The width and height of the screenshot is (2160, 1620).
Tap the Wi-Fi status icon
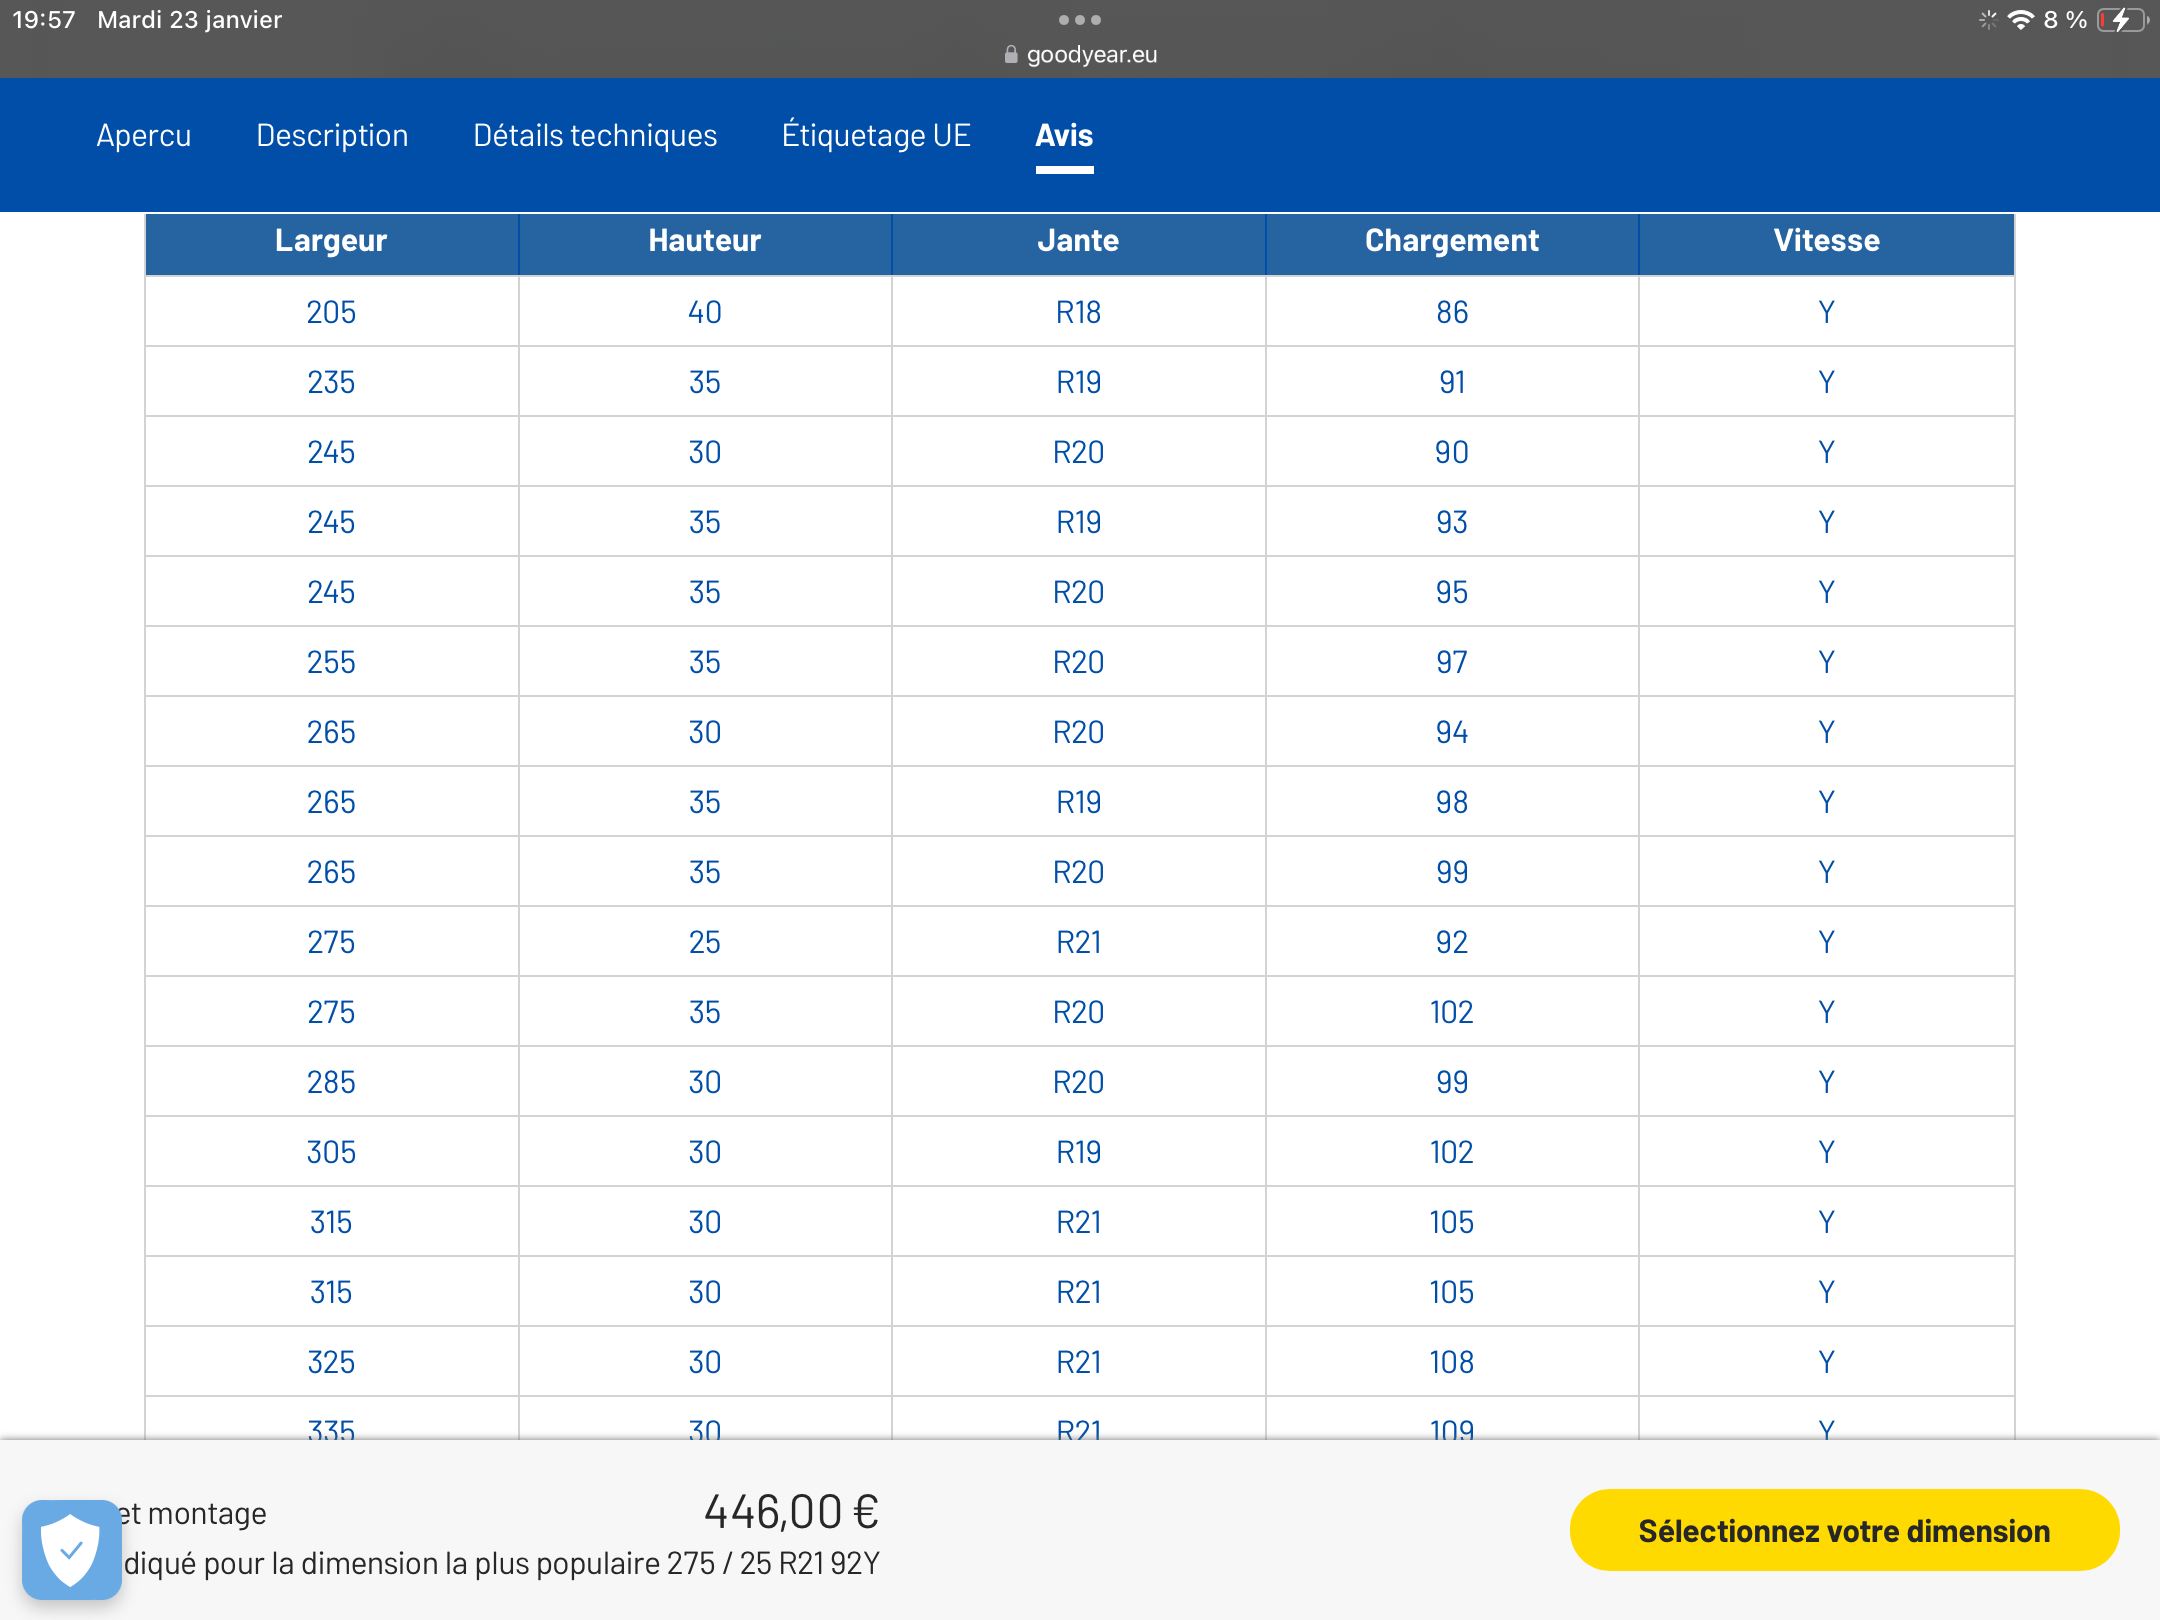pos(2021,20)
